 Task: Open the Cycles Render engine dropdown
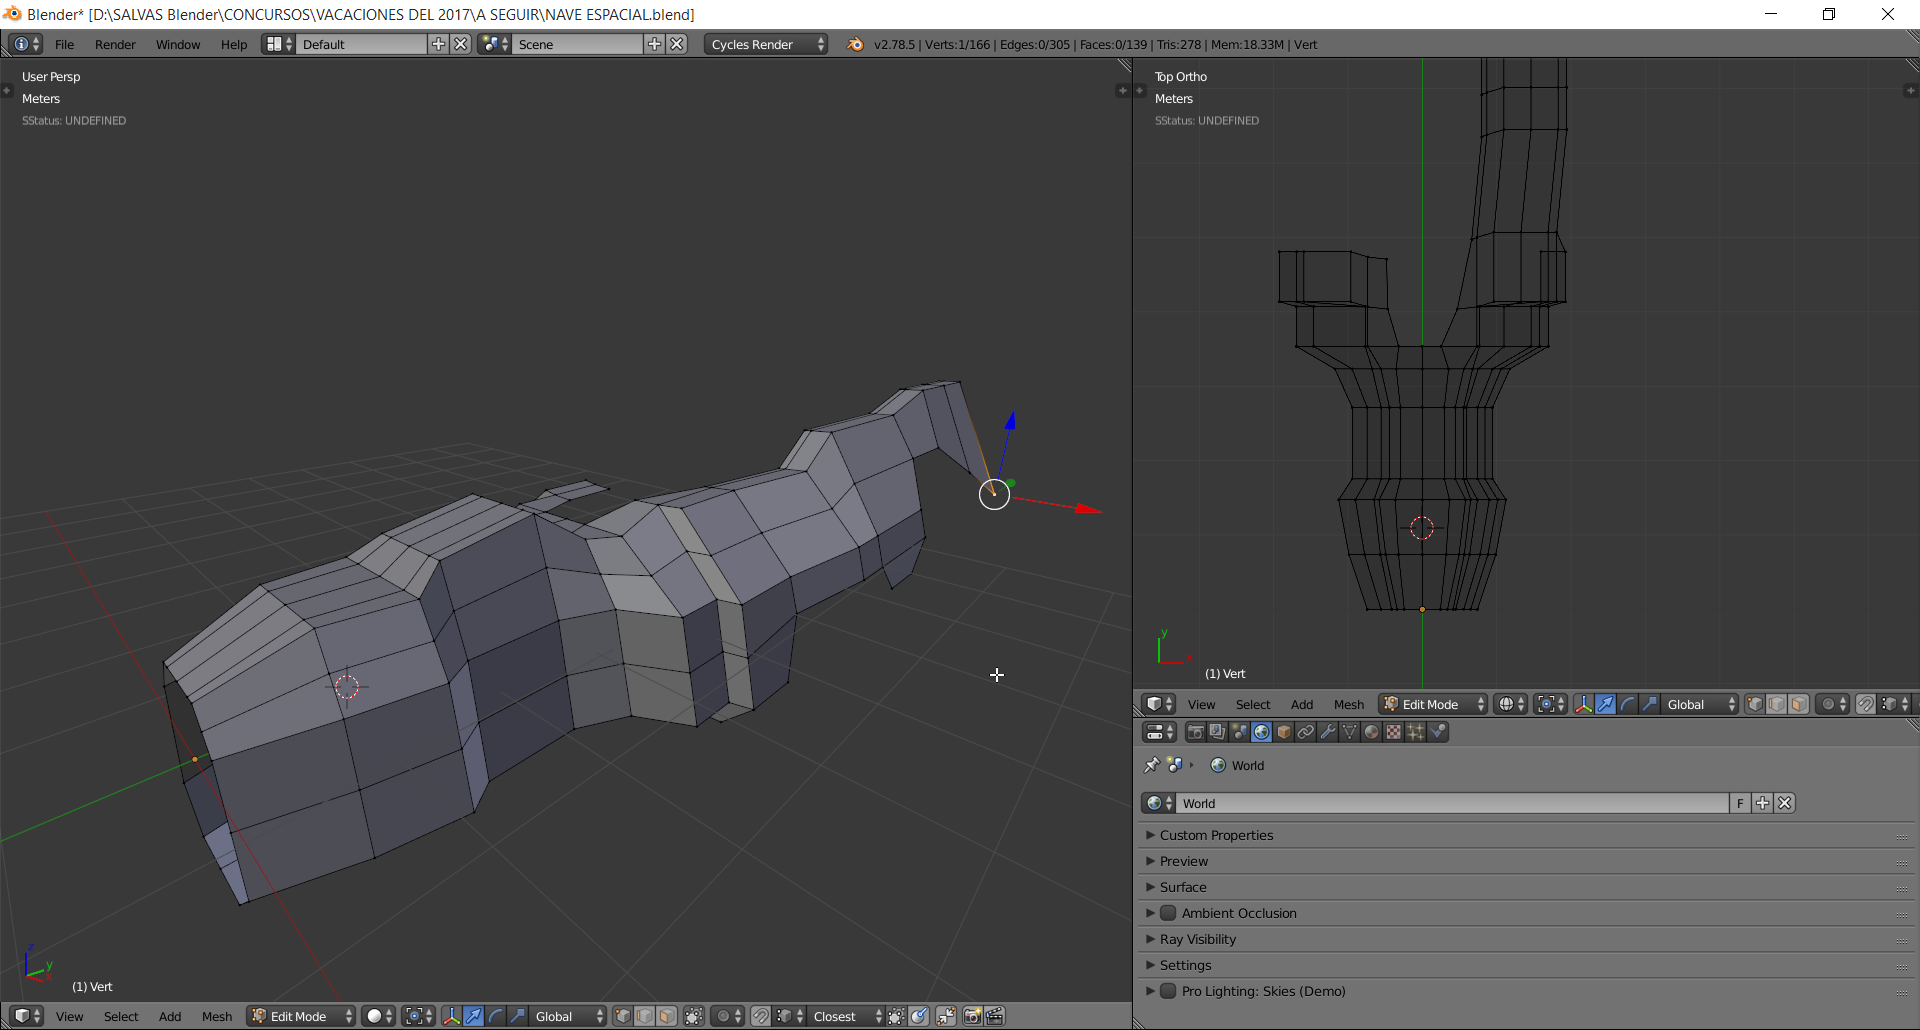coord(766,44)
